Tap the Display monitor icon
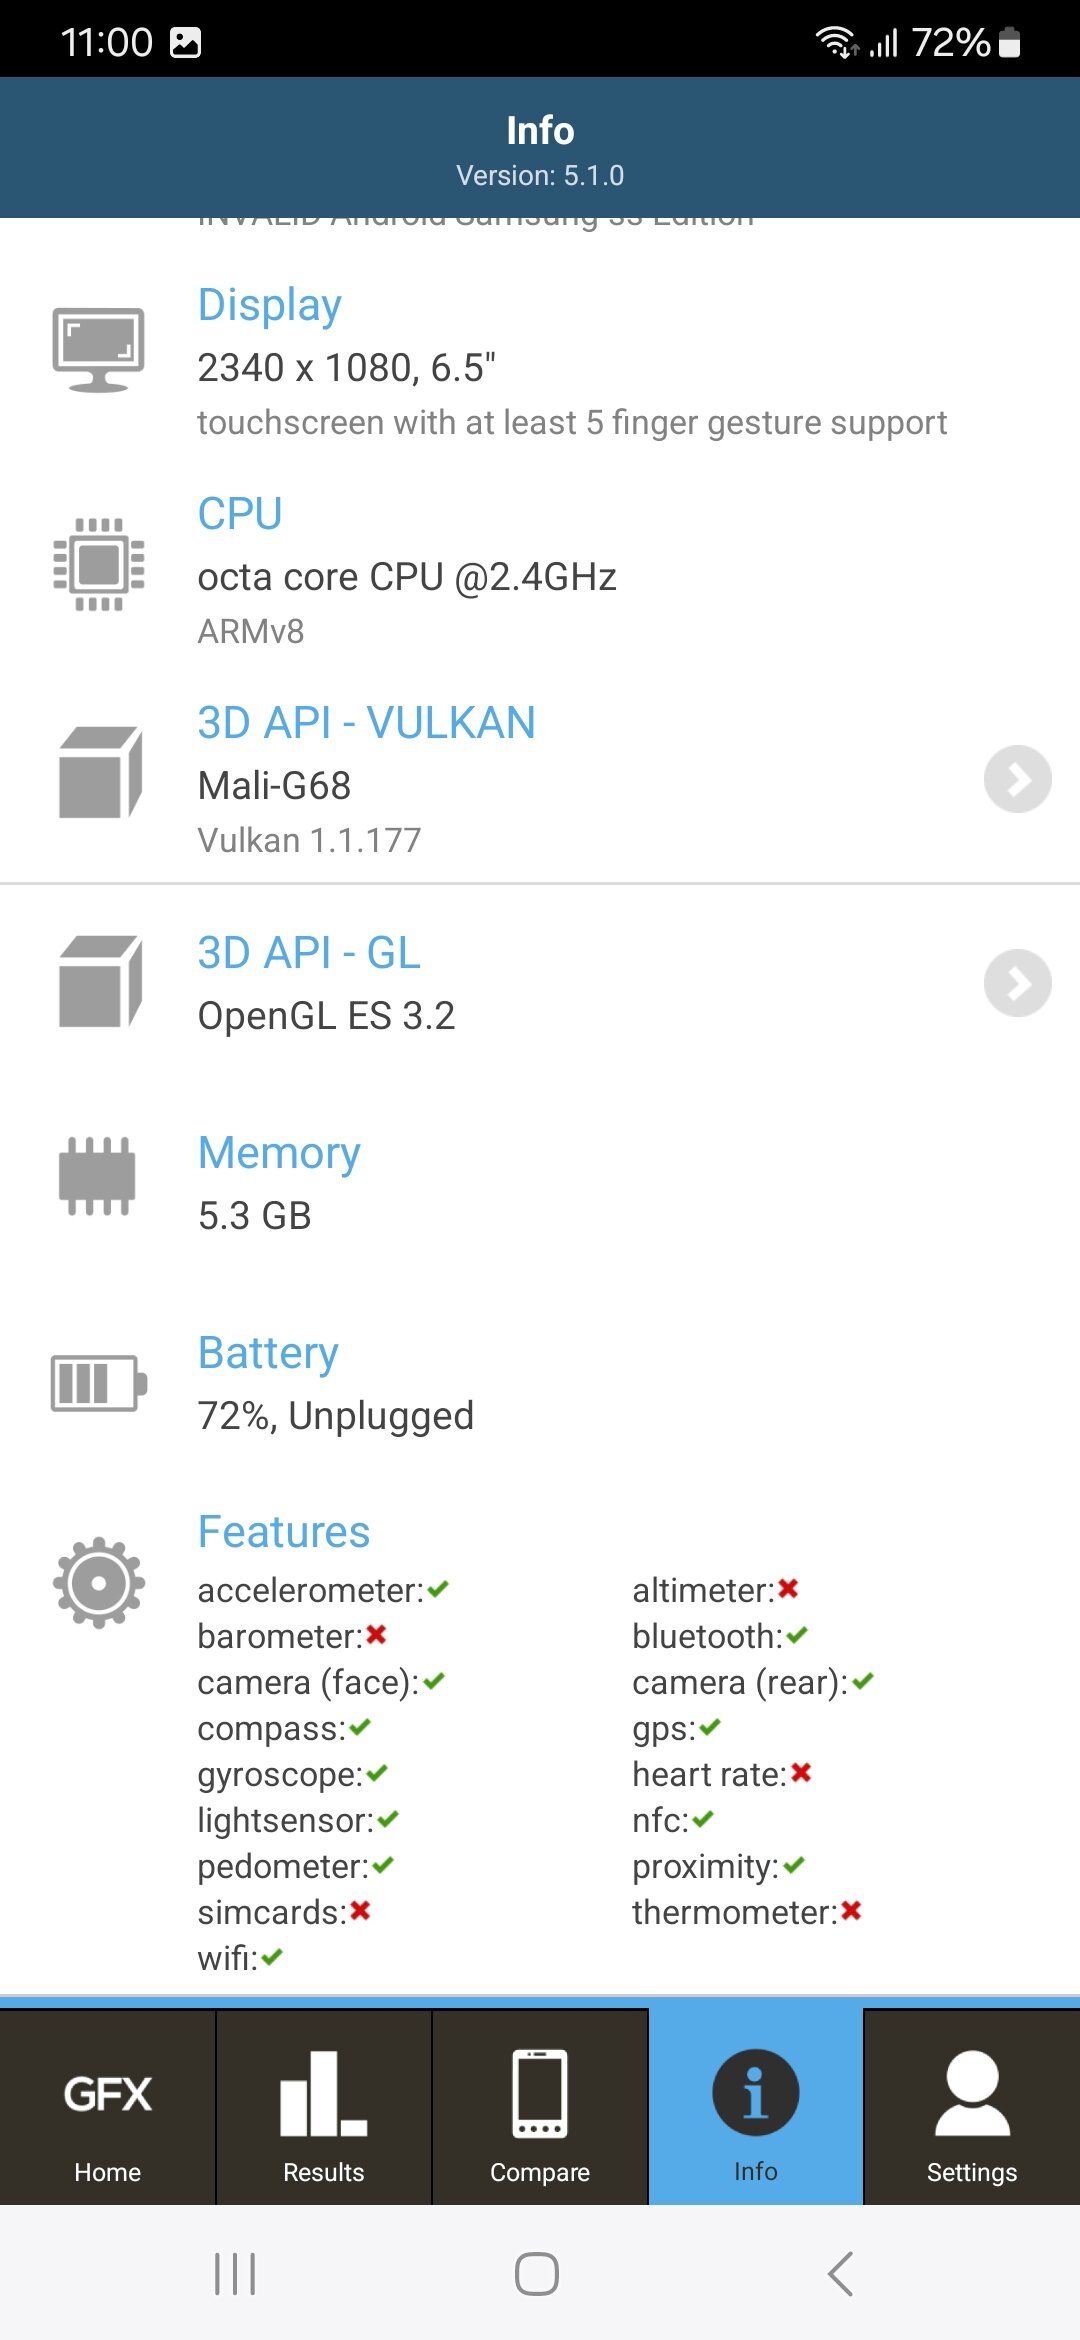 click(x=98, y=350)
